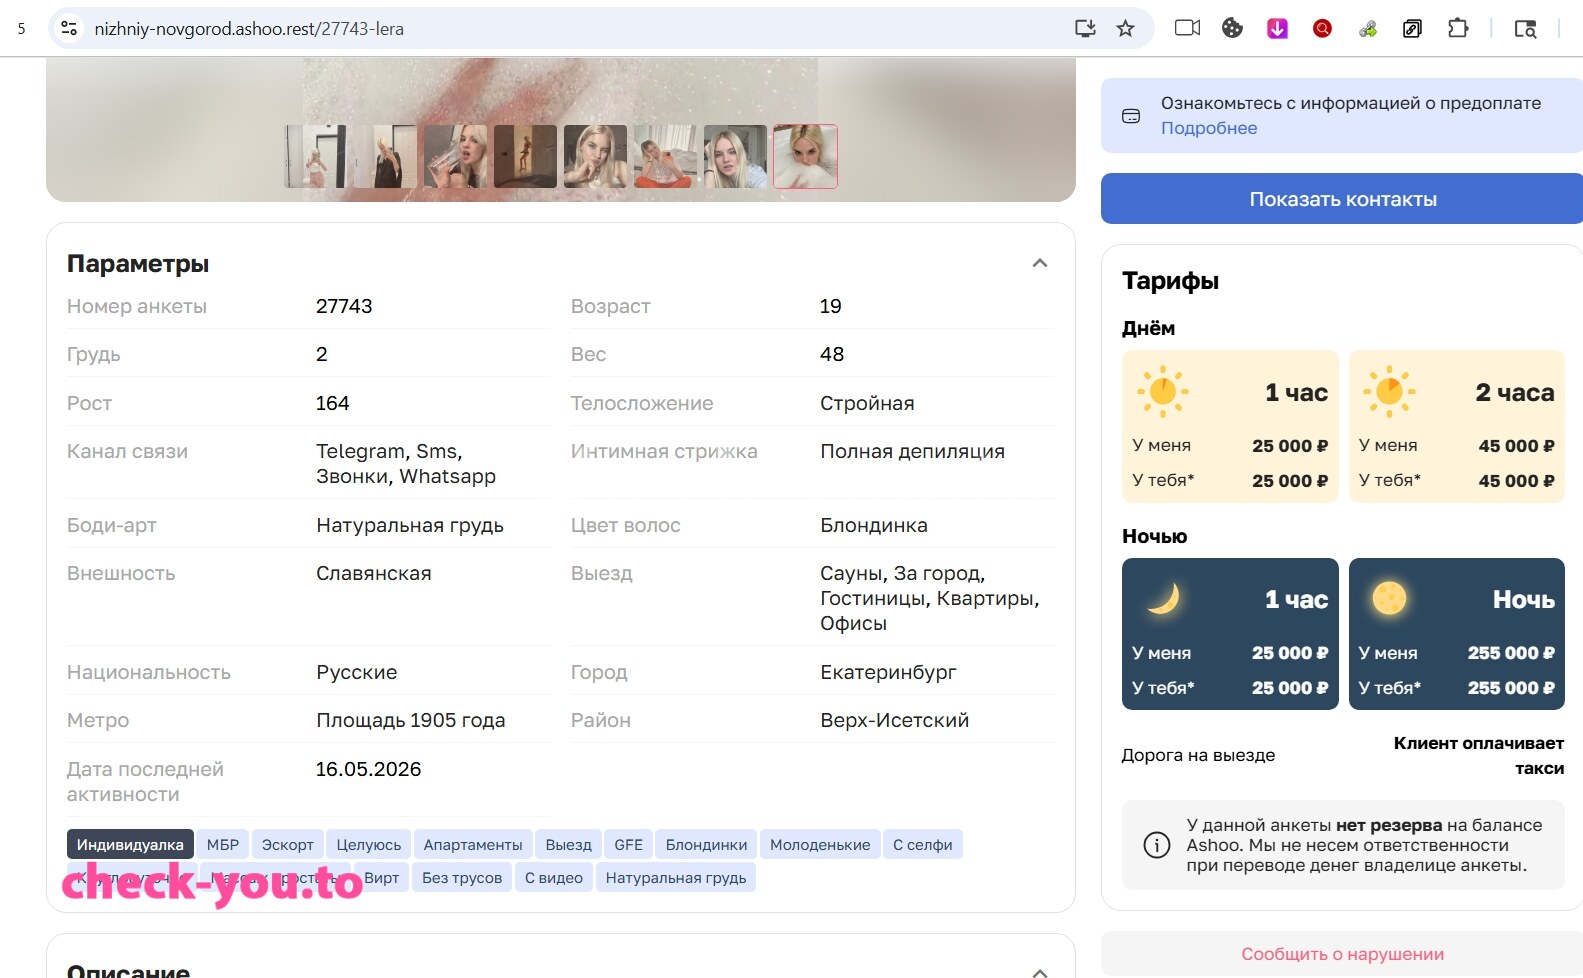Open the Подробнее link about prepayment

coord(1208,128)
